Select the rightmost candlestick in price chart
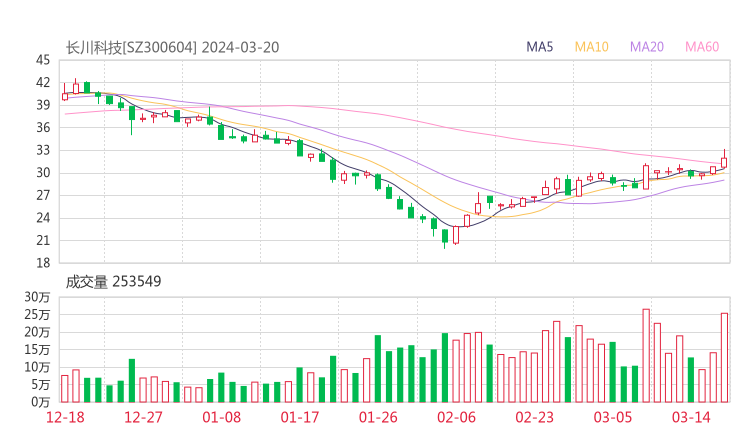The height and width of the screenshot is (440, 740). pos(724,160)
